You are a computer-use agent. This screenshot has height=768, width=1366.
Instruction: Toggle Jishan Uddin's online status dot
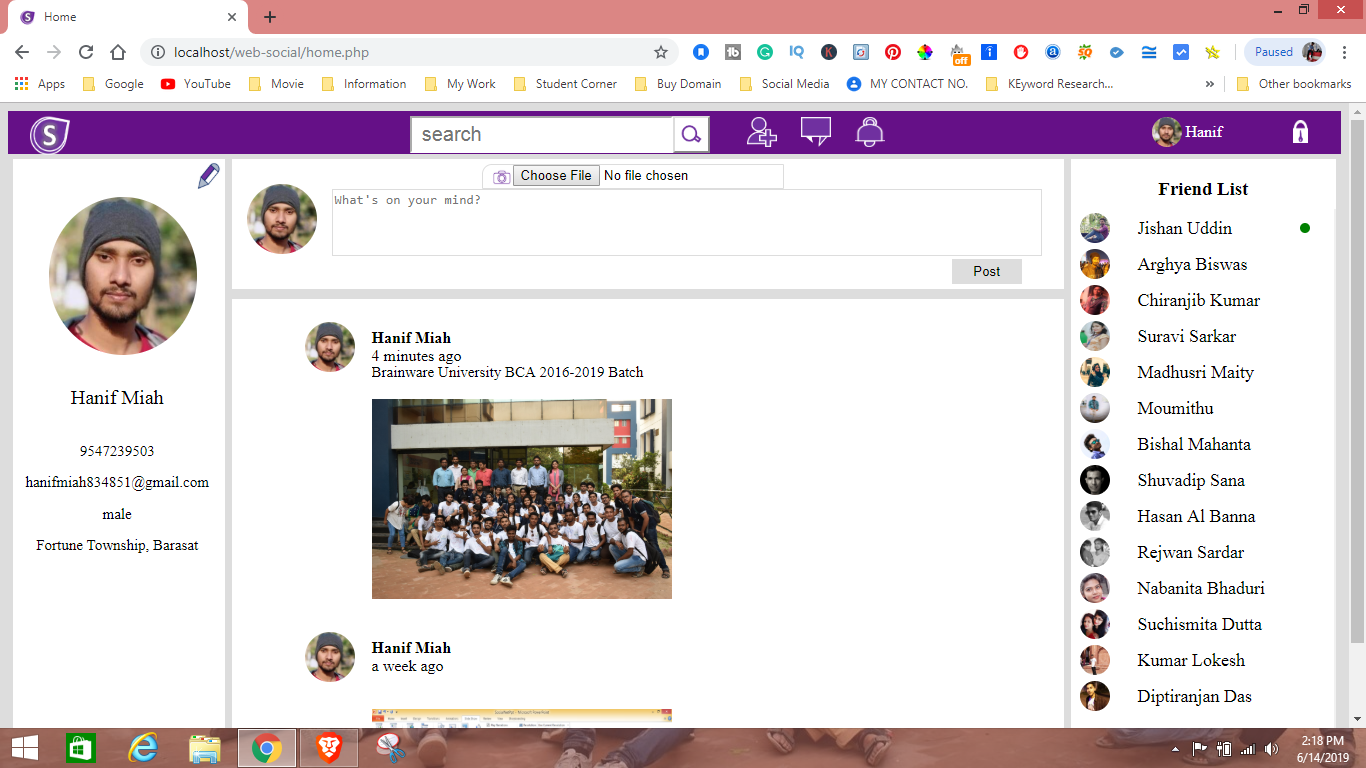(x=1306, y=228)
